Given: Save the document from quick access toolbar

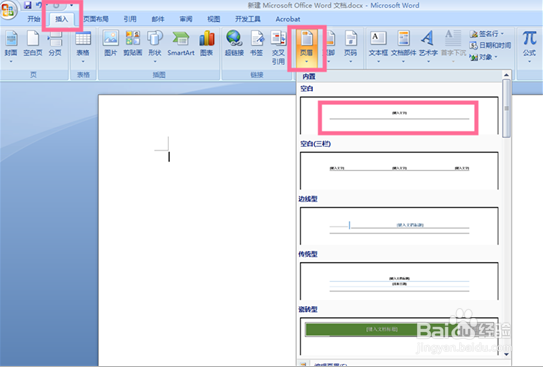Looking at the screenshot, I should click(x=27, y=5).
